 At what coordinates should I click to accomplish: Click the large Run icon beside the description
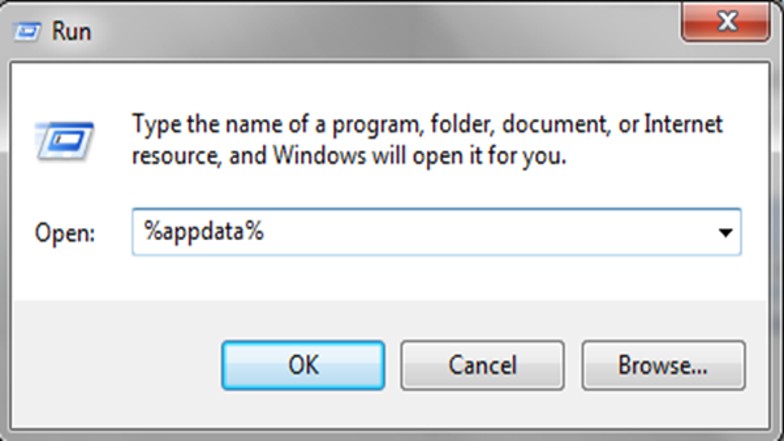coord(65,142)
